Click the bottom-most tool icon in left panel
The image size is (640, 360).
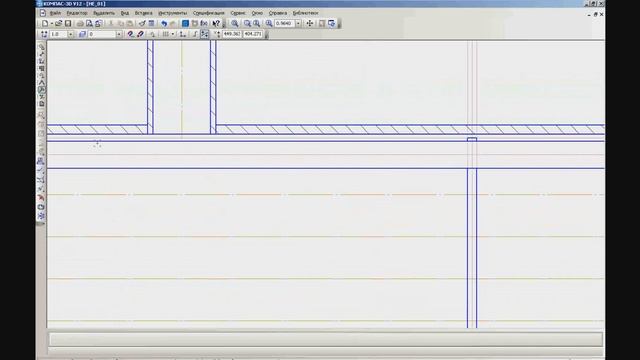point(41,216)
